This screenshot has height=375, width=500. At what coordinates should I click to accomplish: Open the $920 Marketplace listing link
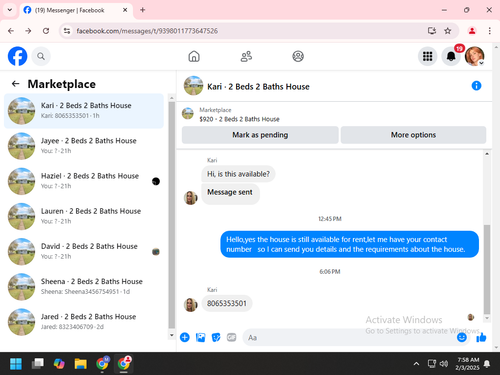click(239, 119)
